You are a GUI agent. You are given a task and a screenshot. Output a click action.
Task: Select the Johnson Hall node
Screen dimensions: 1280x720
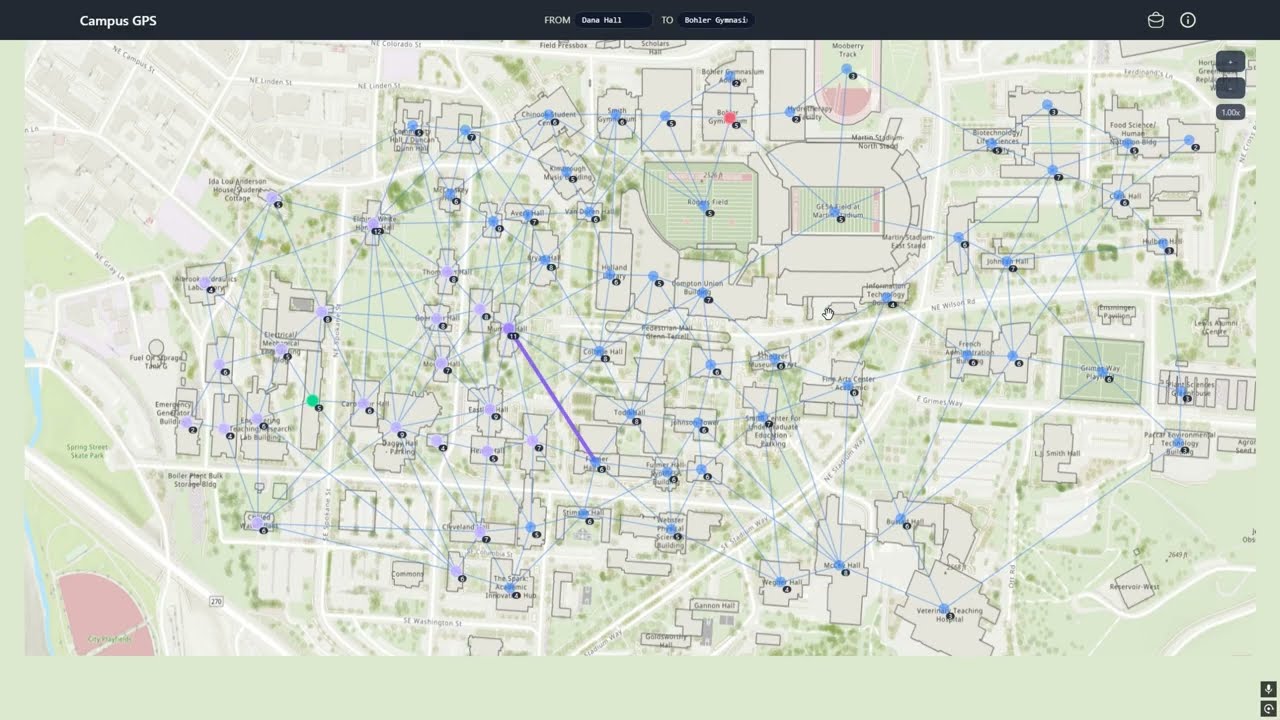coord(1008,261)
